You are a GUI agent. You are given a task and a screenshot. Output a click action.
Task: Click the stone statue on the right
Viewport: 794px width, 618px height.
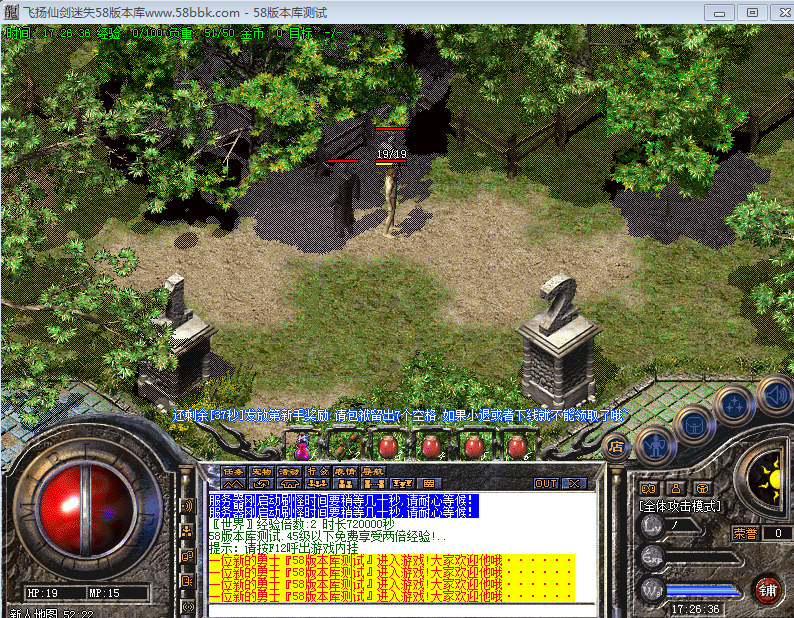[558, 341]
